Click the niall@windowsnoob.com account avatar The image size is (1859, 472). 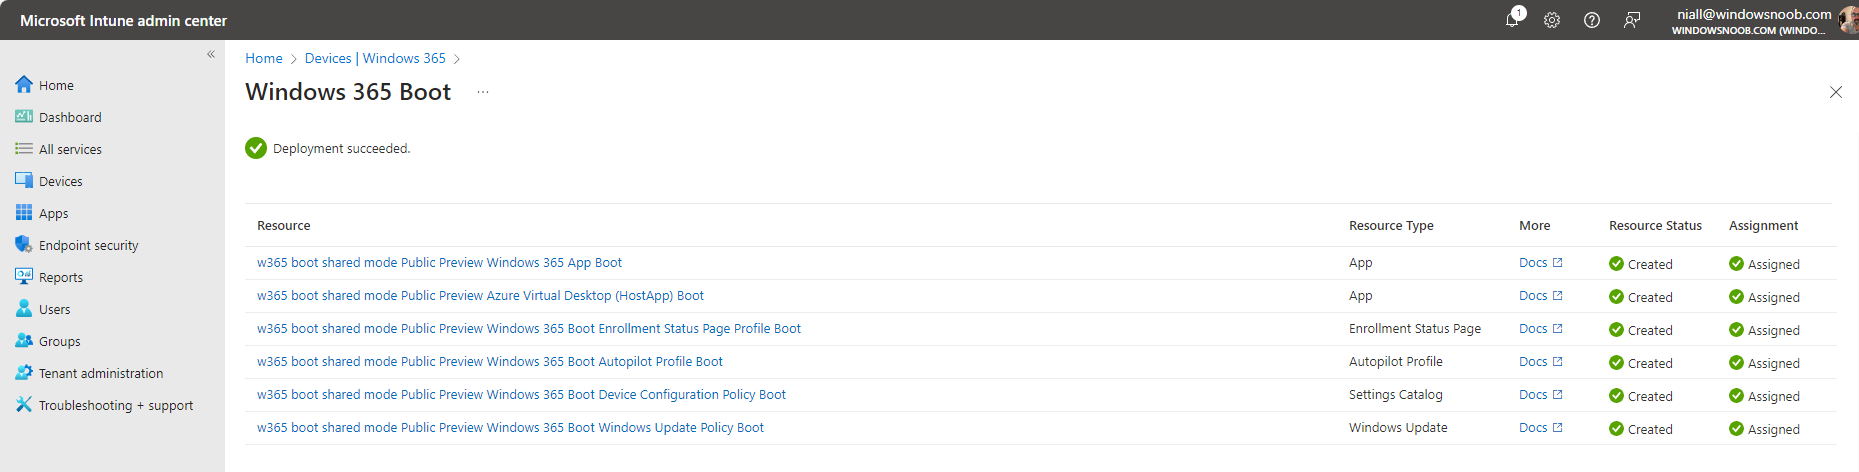[x=1849, y=20]
